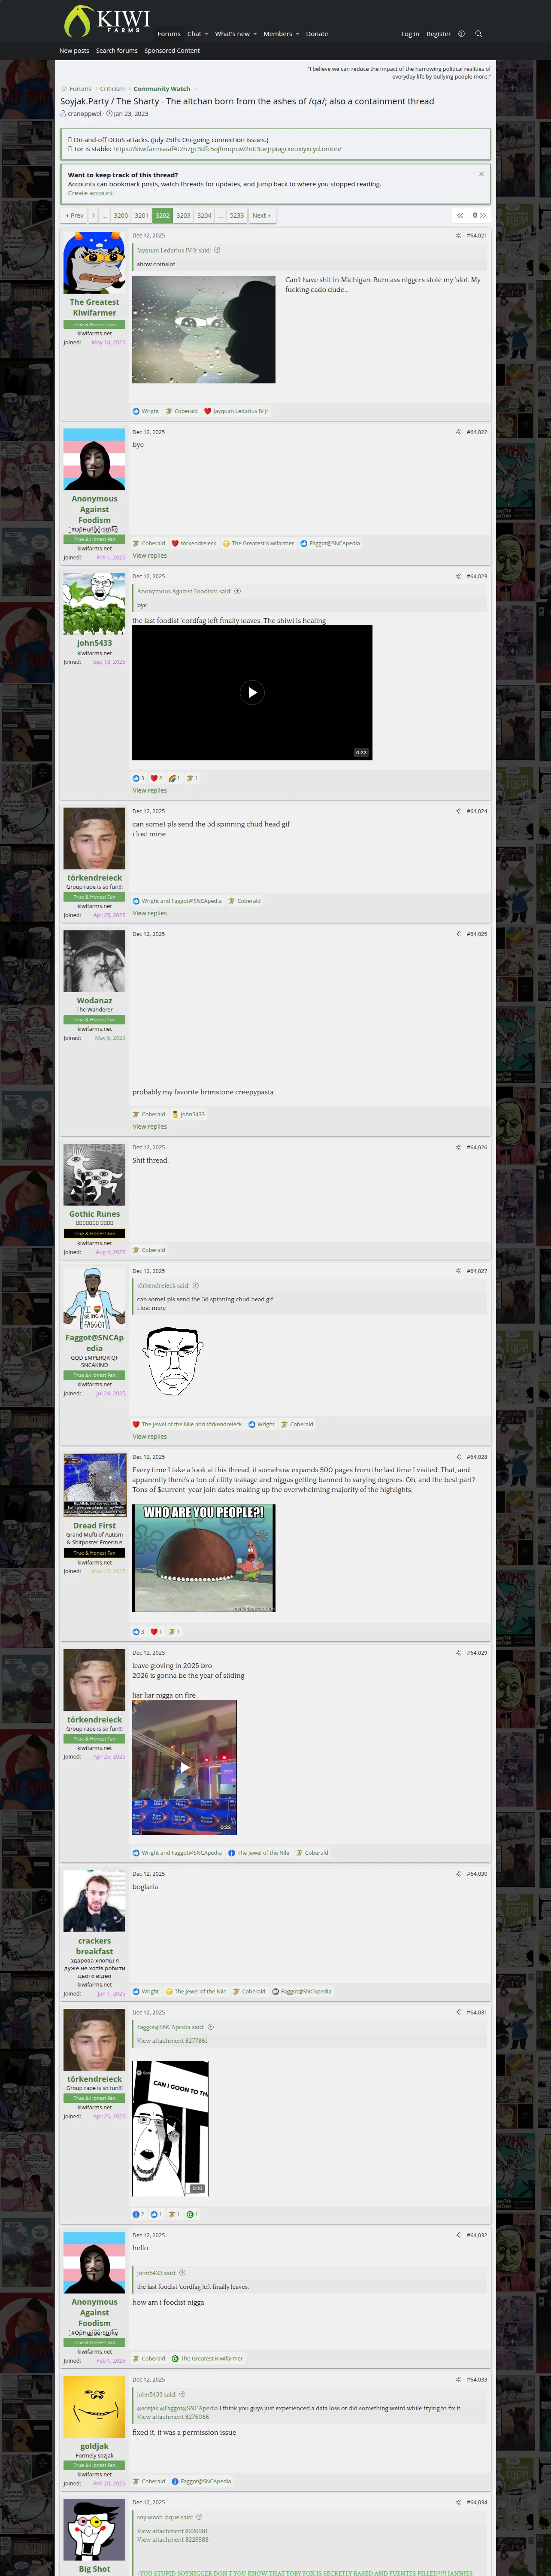Share post #64,028 via share icon
The image size is (551, 2576).
(x=458, y=1457)
